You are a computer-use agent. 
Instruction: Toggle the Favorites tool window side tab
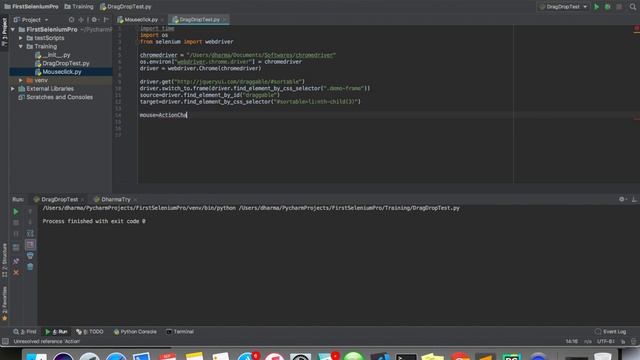click(4, 303)
